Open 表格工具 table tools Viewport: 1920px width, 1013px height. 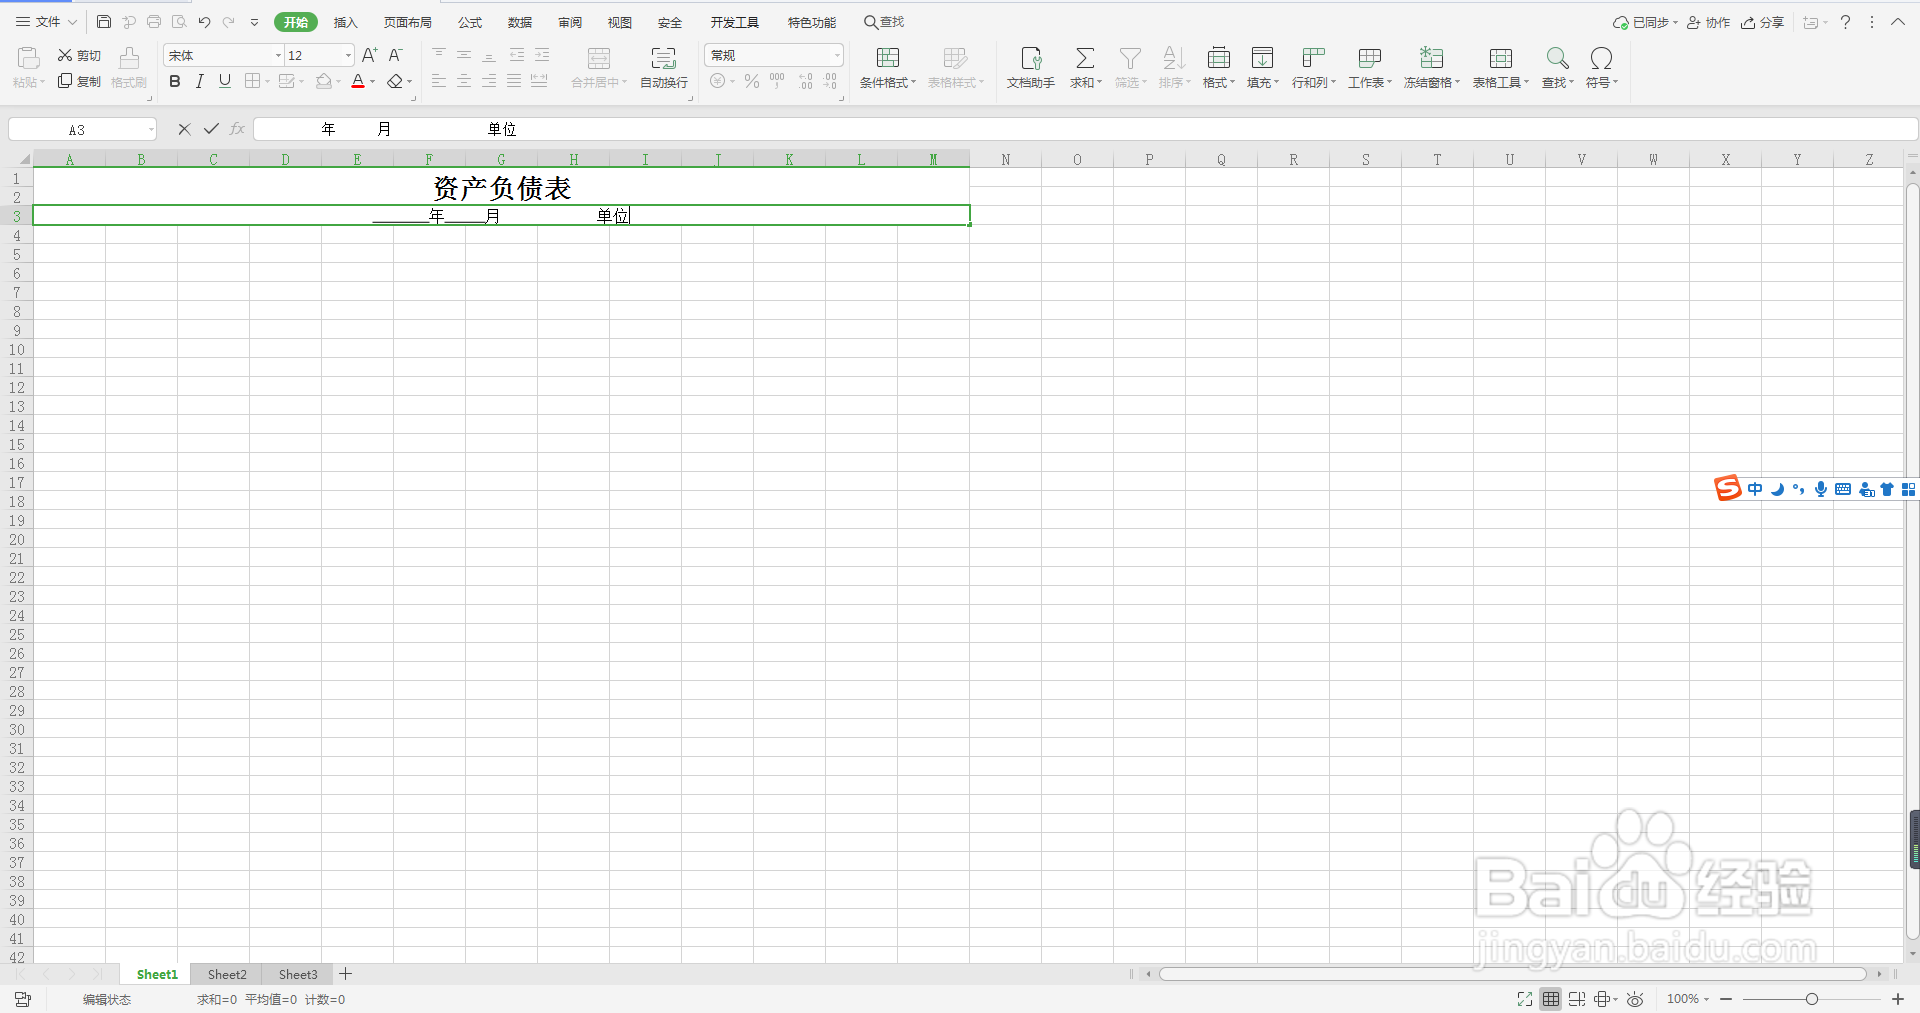pyautogui.click(x=1501, y=68)
